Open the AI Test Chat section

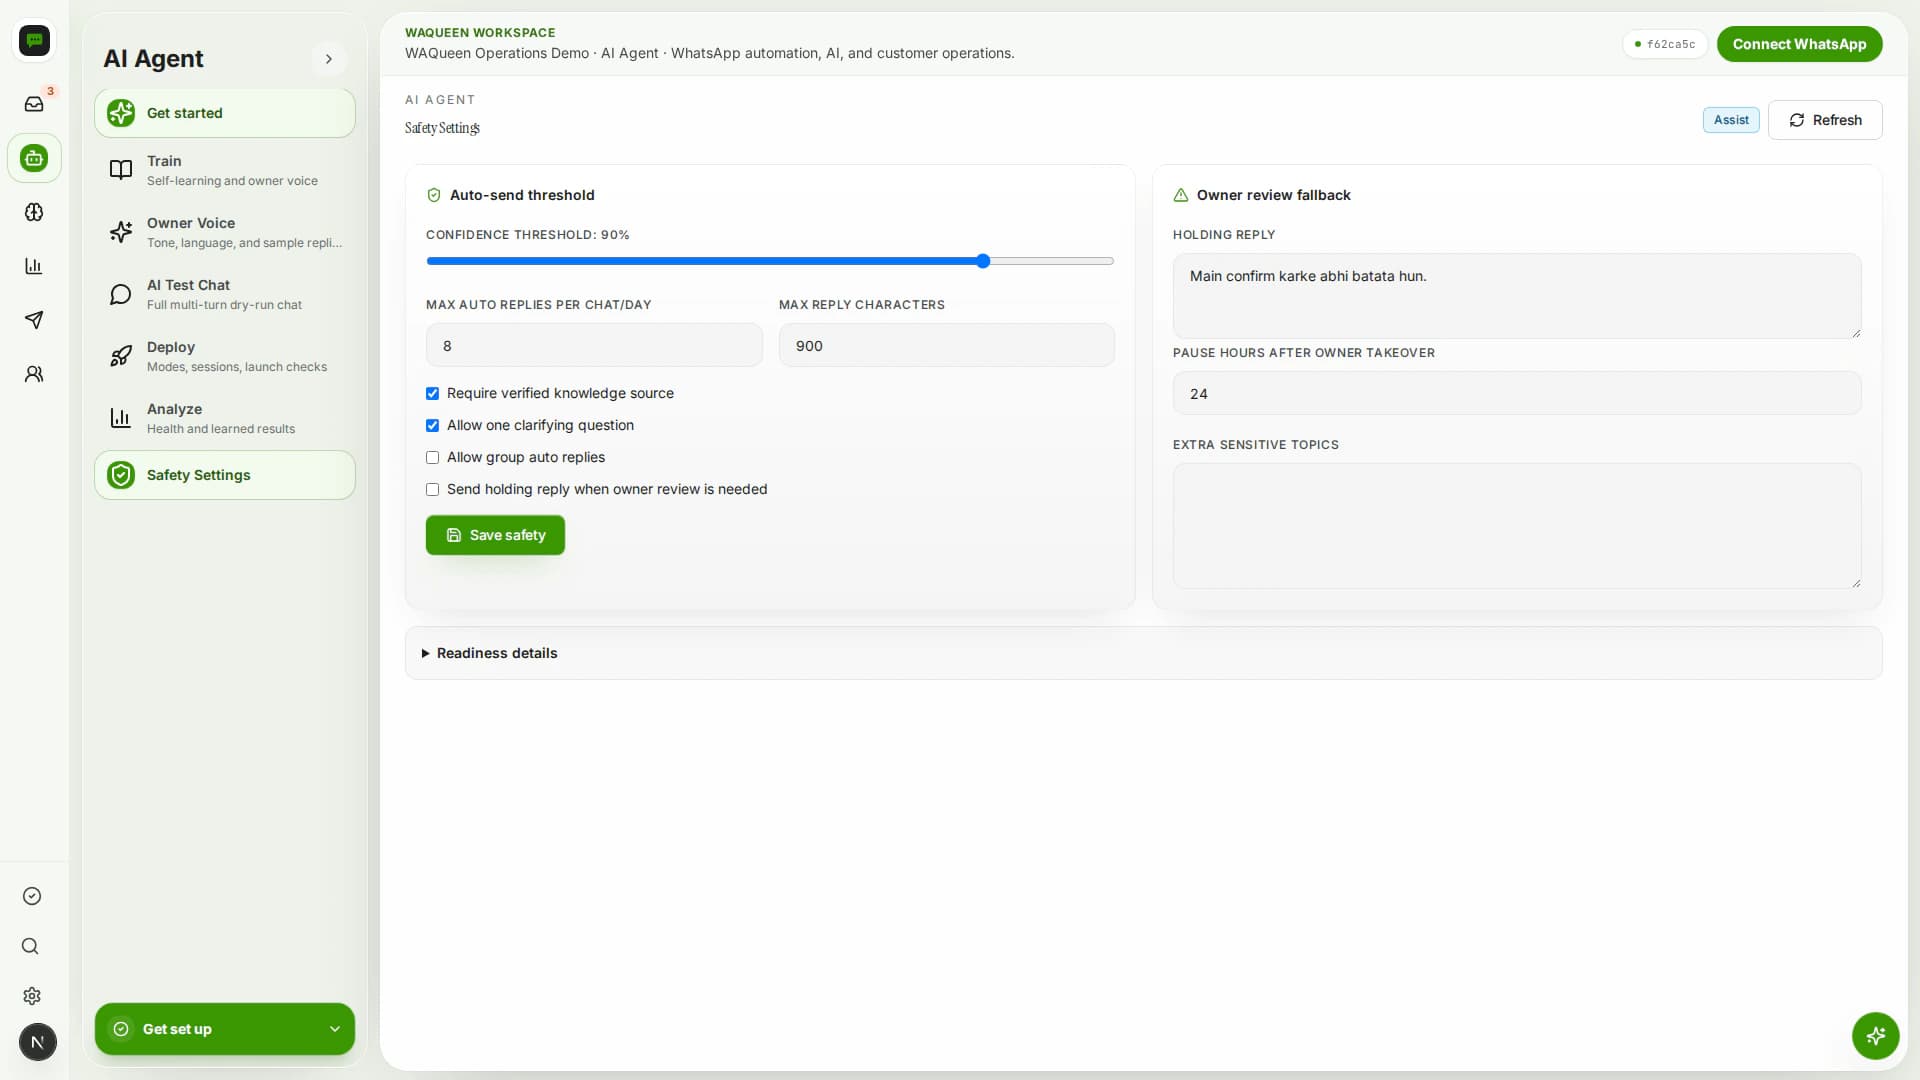pyautogui.click(x=225, y=294)
